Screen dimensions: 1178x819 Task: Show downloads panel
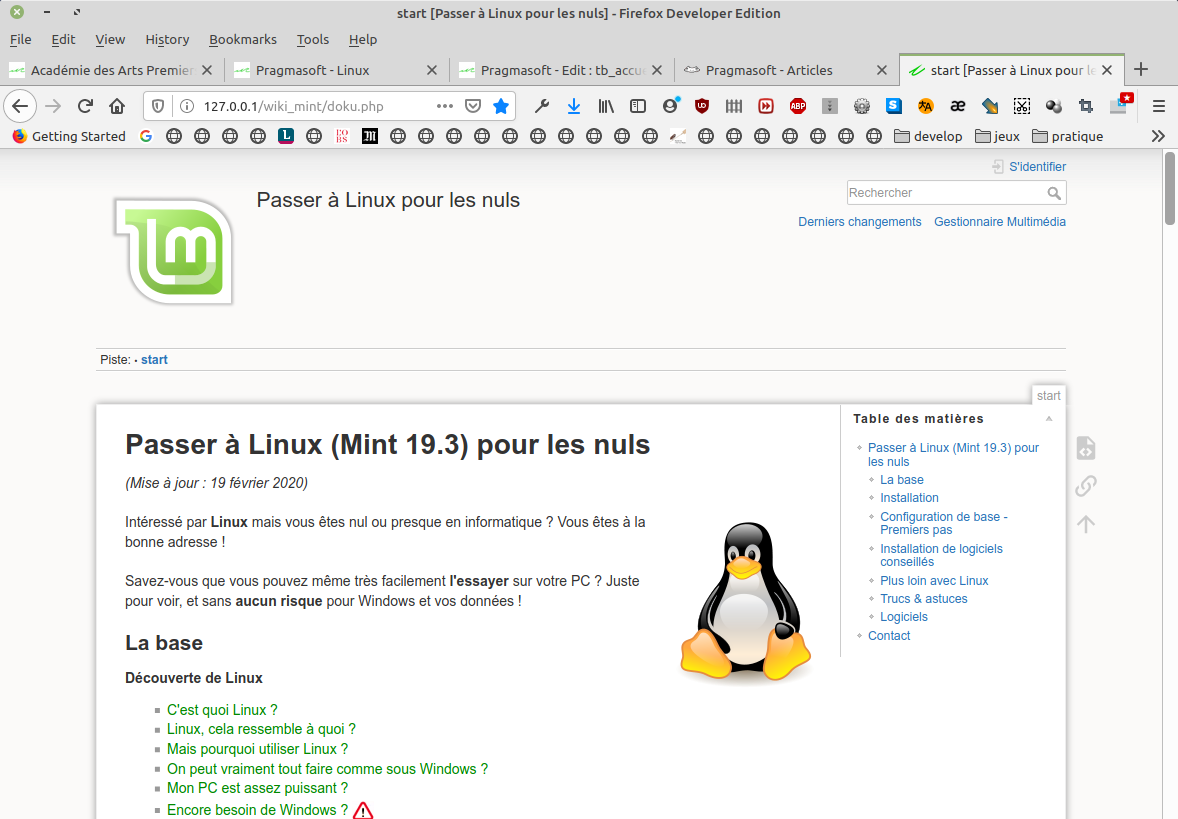click(573, 106)
